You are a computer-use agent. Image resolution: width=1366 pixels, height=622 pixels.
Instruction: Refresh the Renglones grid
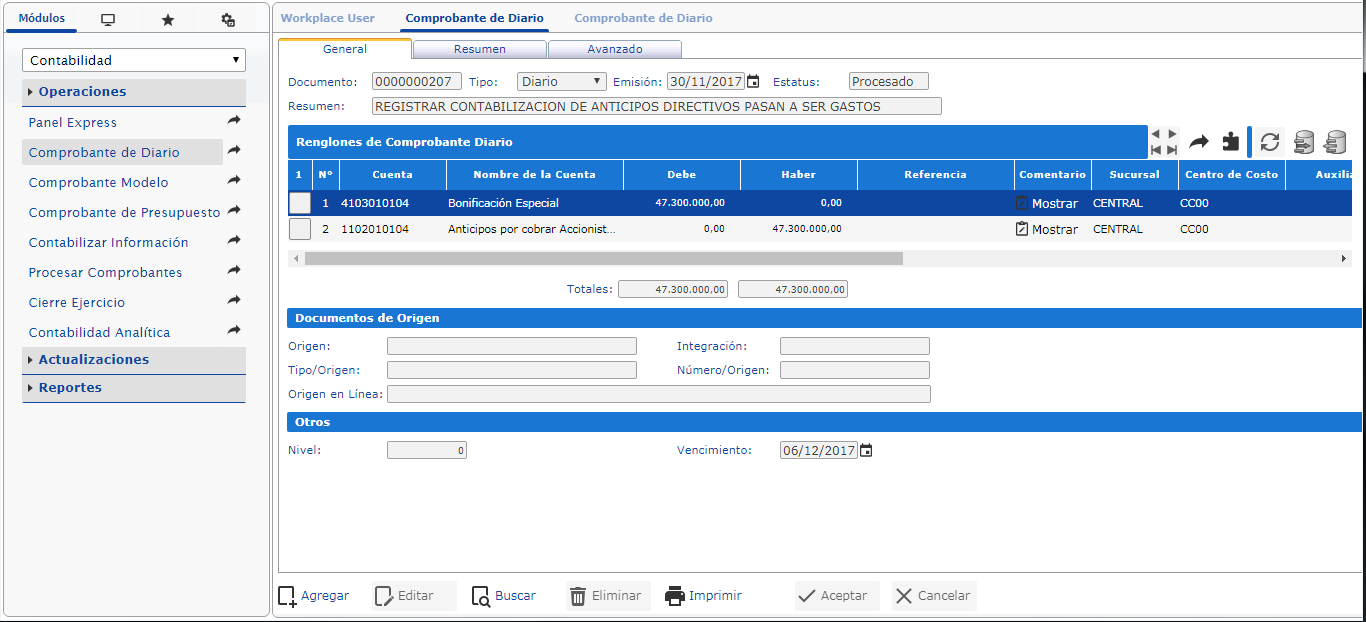(x=1270, y=142)
